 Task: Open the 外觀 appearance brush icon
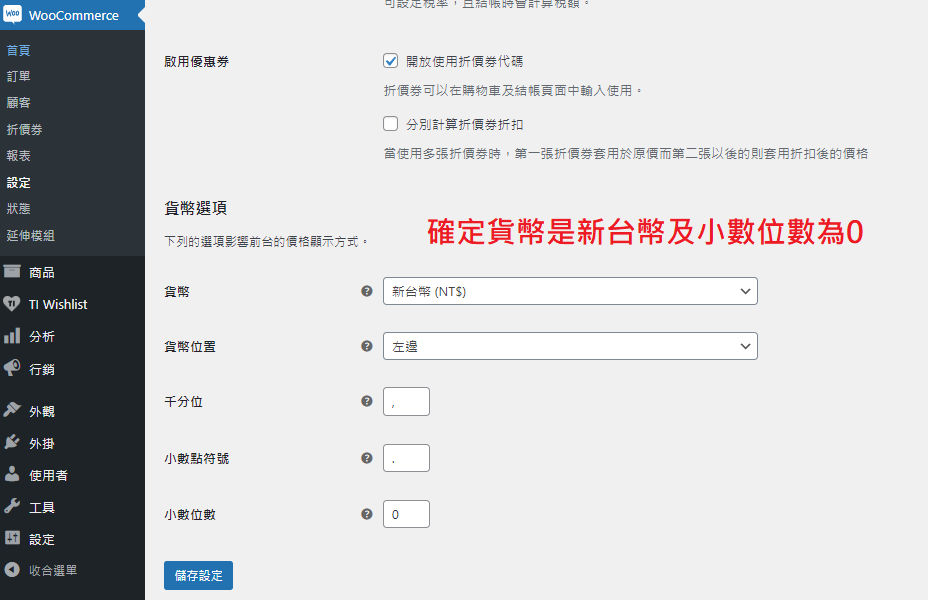(13, 410)
